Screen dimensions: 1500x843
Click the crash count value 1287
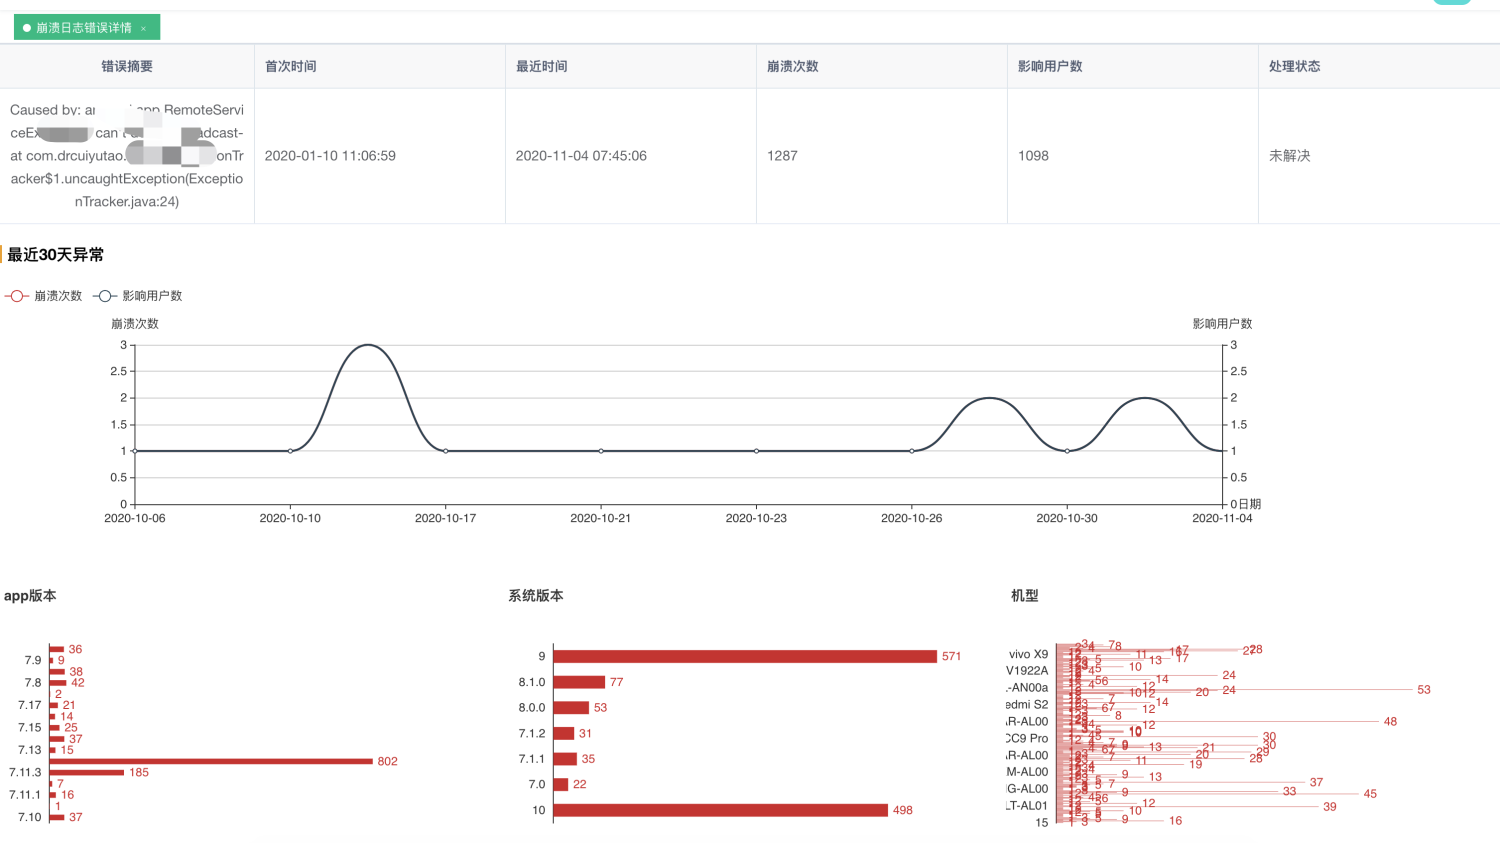pyautogui.click(x=782, y=156)
